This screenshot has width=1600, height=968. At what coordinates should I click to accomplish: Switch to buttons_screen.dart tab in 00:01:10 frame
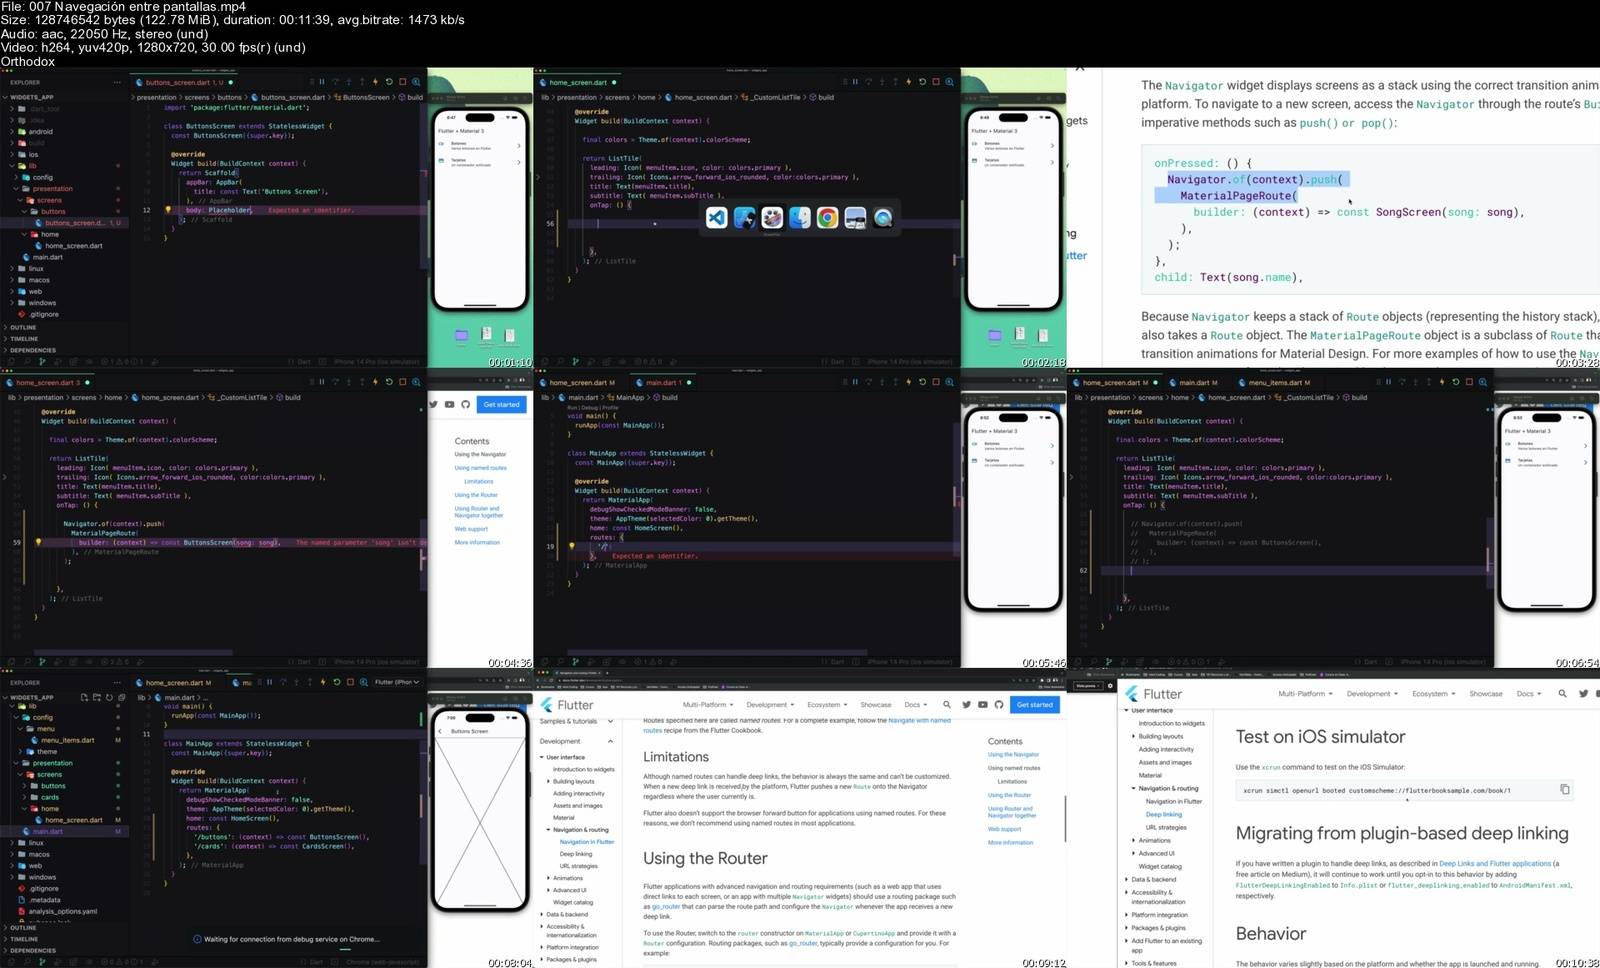pos(185,82)
